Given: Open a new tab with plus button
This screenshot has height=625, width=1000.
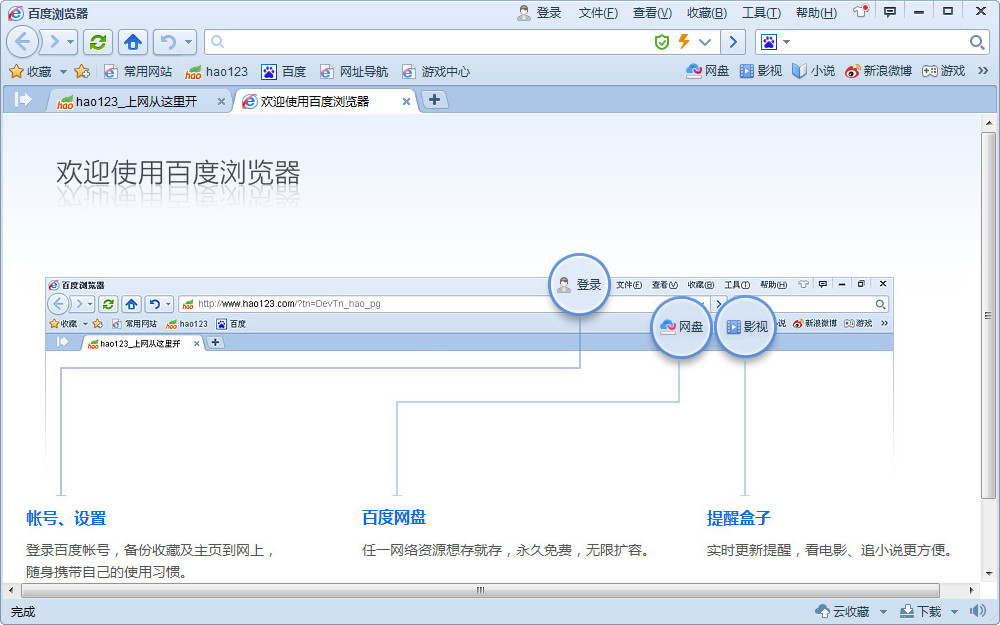Looking at the screenshot, I should (434, 99).
